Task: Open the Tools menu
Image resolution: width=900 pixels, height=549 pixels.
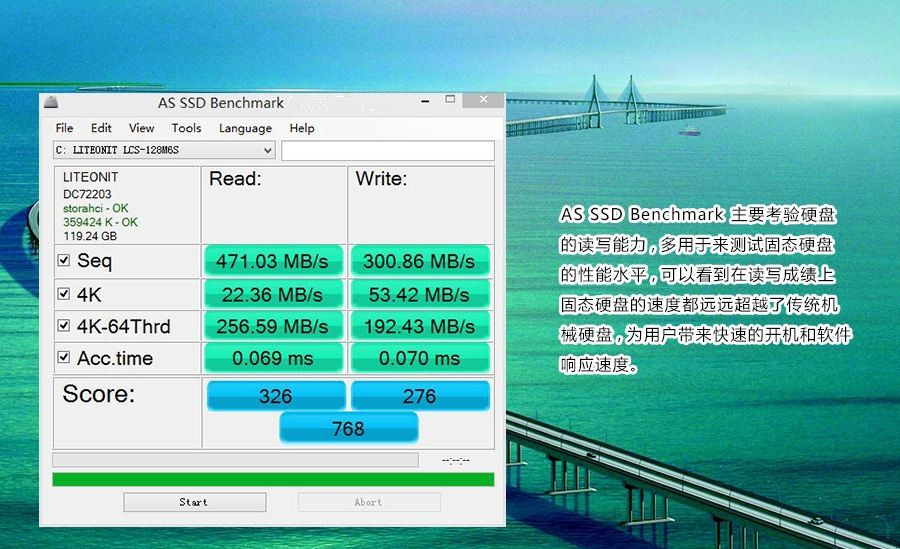Action: (186, 128)
